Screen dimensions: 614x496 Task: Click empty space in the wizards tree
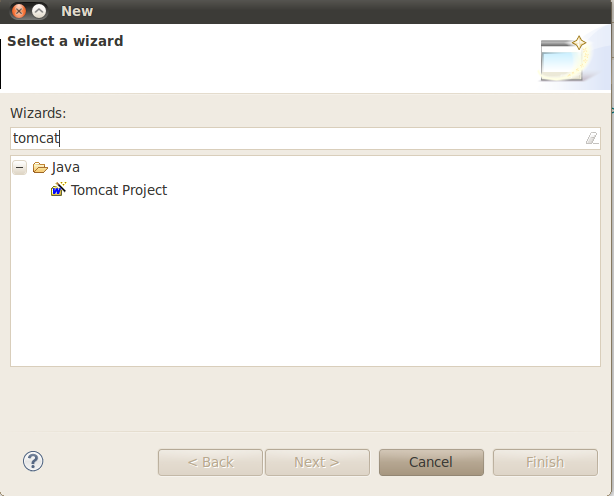click(305, 282)
